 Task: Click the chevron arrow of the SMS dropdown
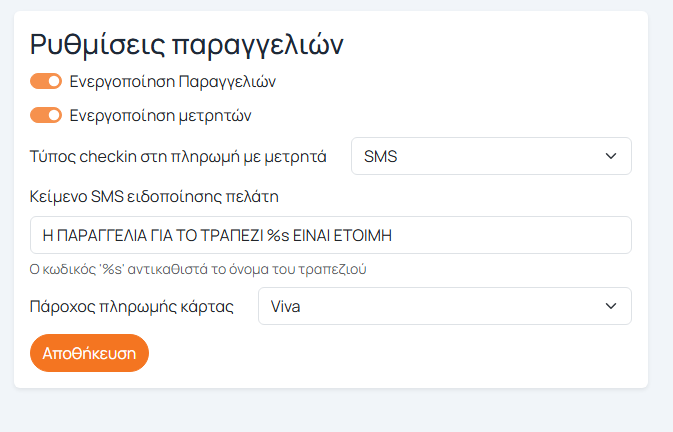coord(612,156)
